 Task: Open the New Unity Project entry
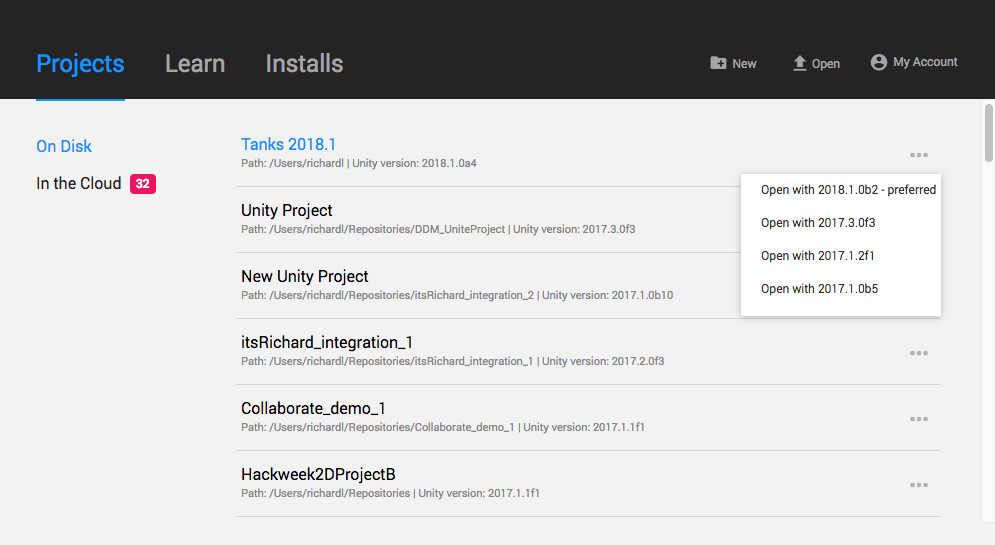tap(305, 276)
